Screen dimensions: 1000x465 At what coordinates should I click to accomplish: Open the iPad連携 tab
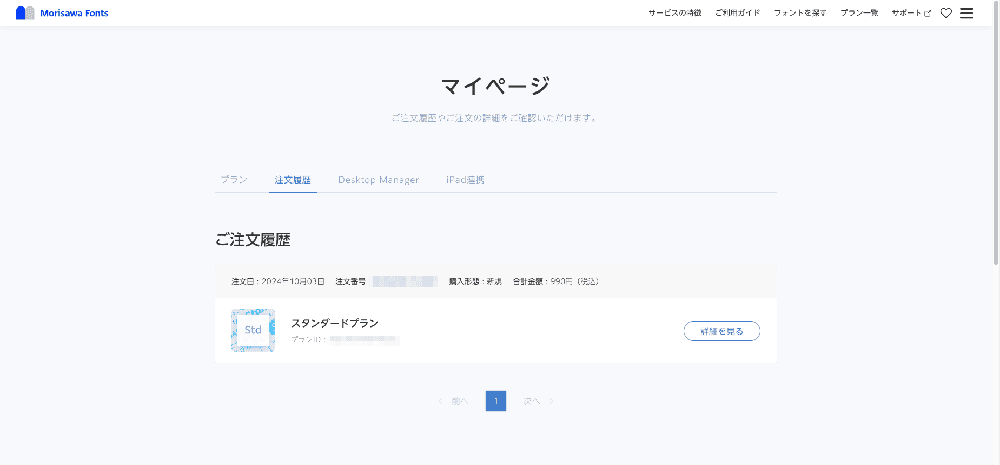(465, 180)
